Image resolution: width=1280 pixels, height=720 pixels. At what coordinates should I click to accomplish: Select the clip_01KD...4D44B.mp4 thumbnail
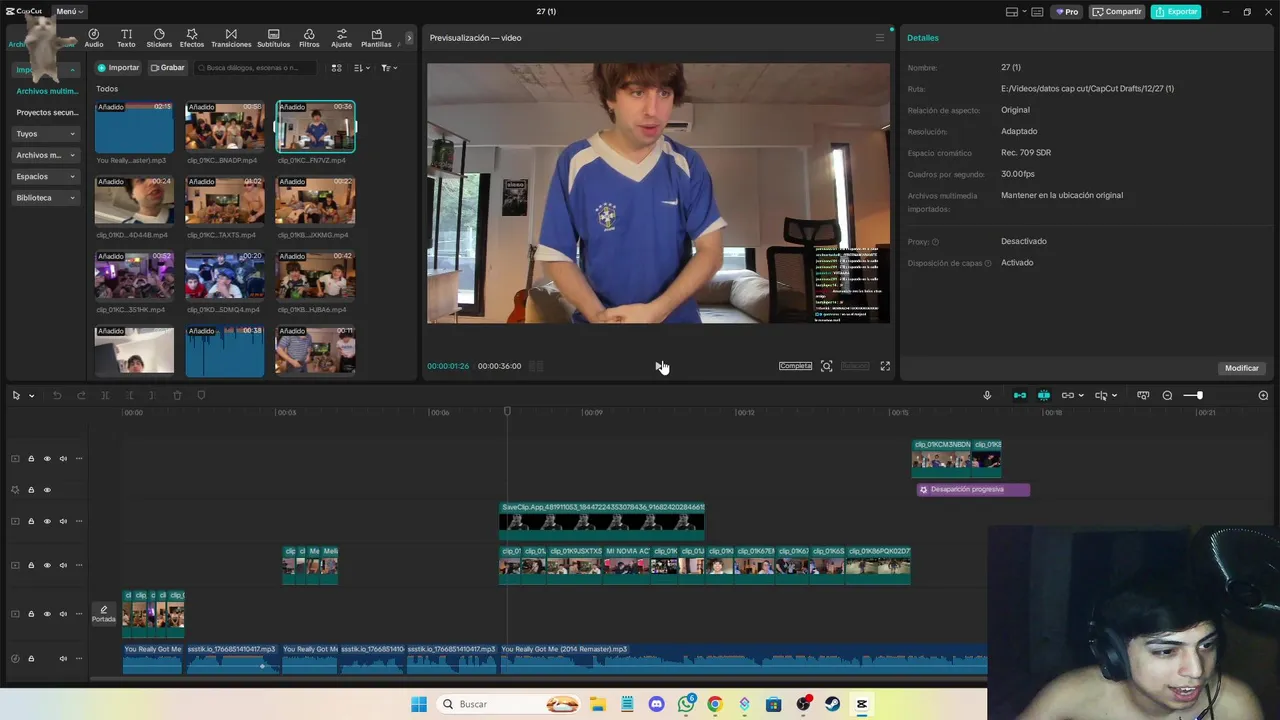pyautogui.click(x=134, y=201)
